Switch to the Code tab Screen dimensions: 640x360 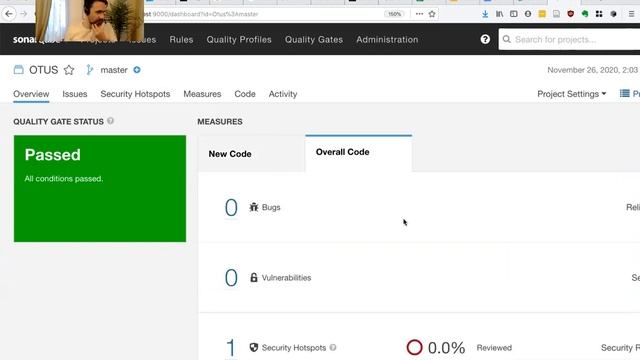(x=245, y=94)
